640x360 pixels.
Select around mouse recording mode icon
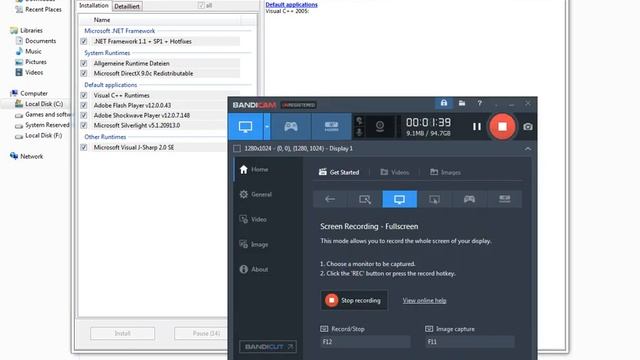click(434, 199)
